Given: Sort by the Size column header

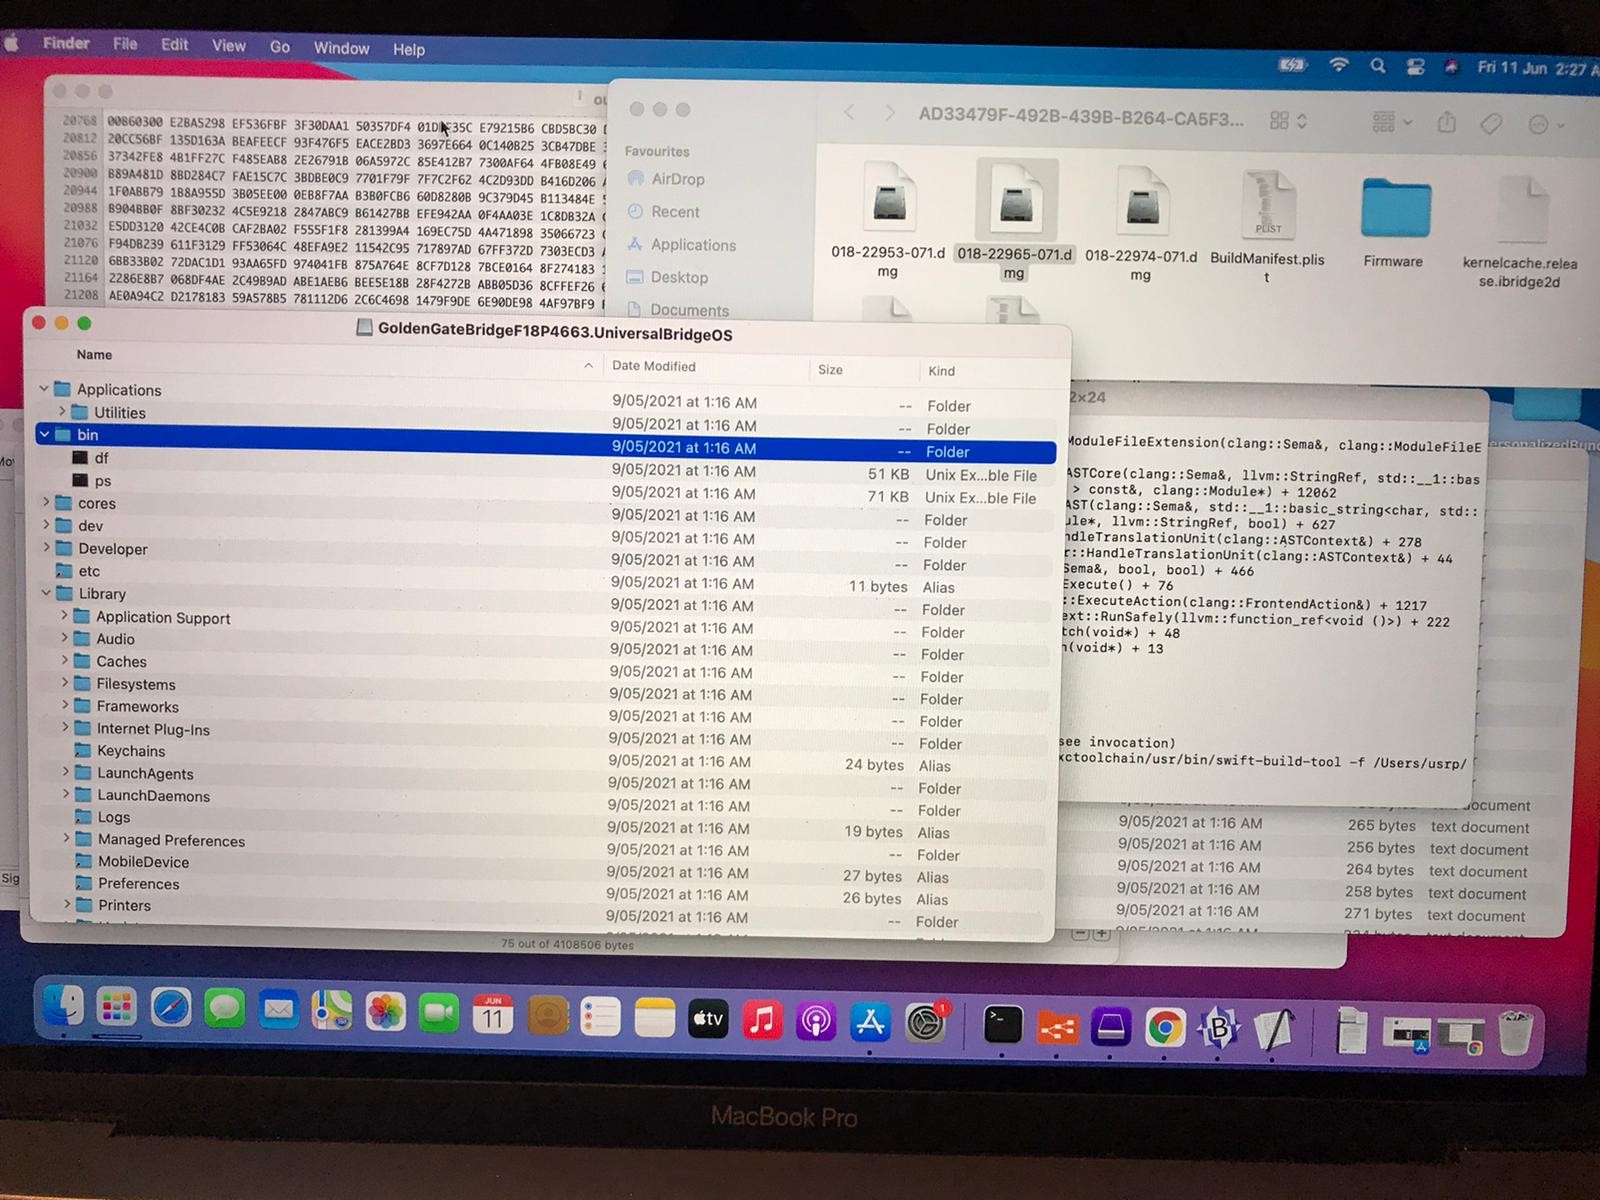Looking at the screenshot, I should [830, 369].
